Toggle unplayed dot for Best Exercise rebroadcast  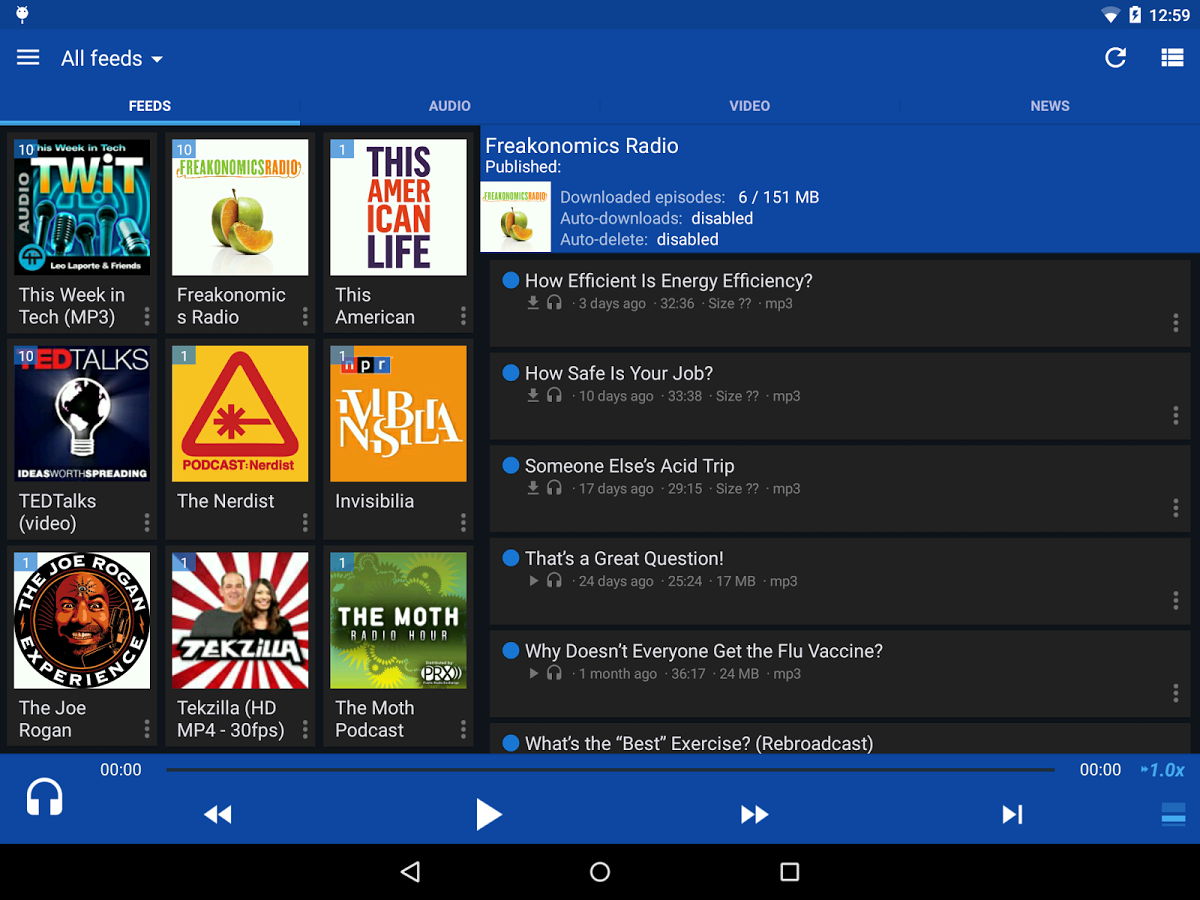point(511,743)
